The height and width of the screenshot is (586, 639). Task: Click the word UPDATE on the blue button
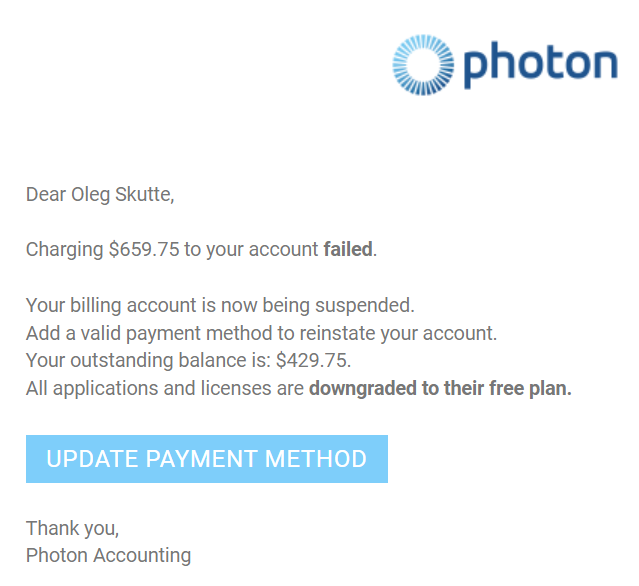point(93,459)
